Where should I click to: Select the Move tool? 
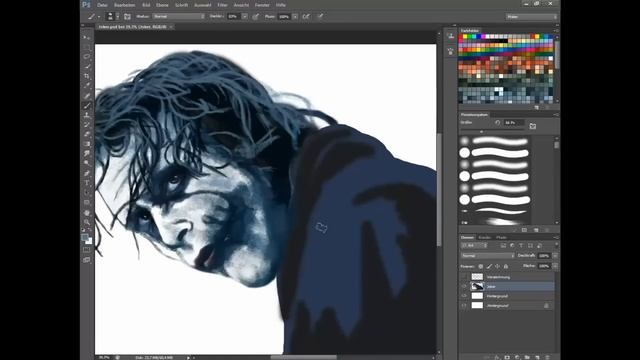[x=87, y=37]
